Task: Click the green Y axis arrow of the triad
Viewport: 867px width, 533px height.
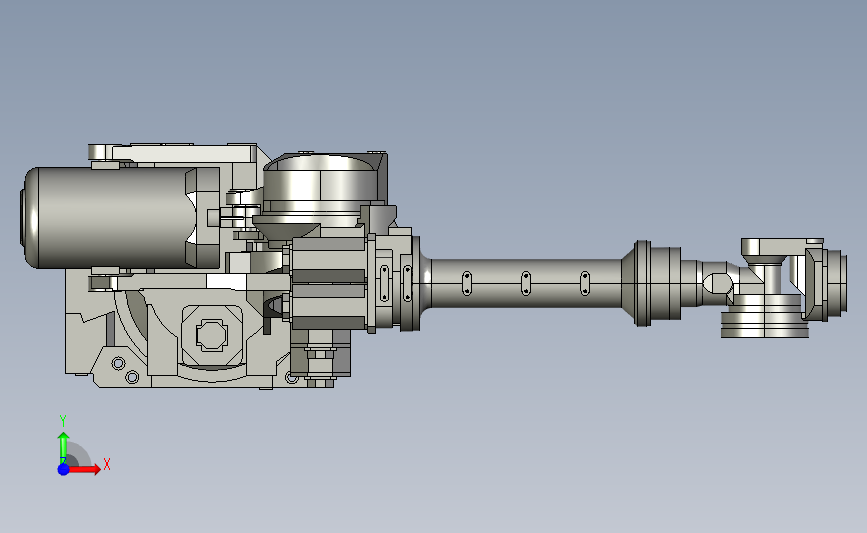Action: tap(64, 448)
